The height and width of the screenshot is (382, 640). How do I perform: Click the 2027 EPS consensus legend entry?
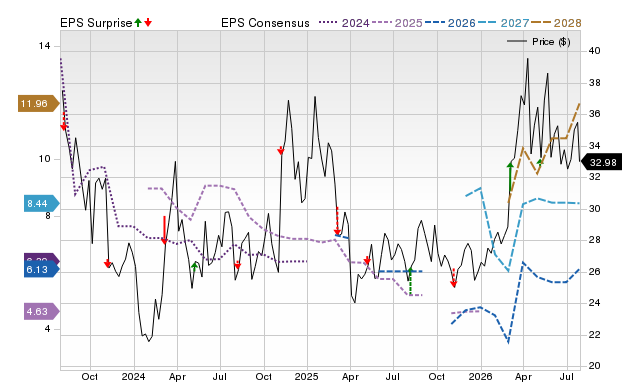point(503,23)
